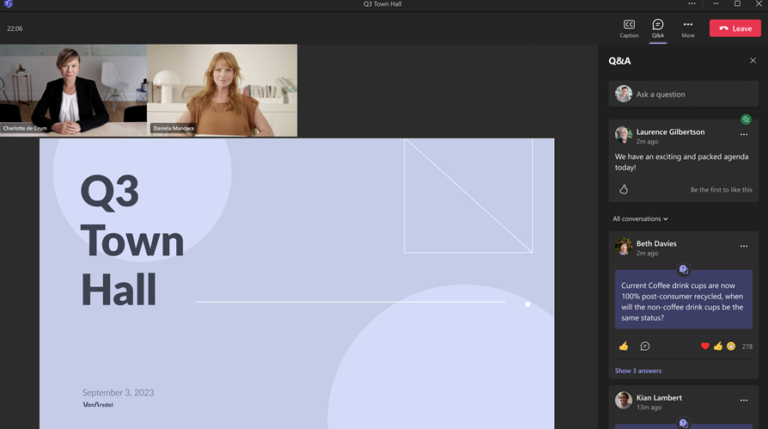Image resolution: width=768 pixels, height=429 pixels.
Task: Click the Teams app icon in title bar
Action: 8,4
